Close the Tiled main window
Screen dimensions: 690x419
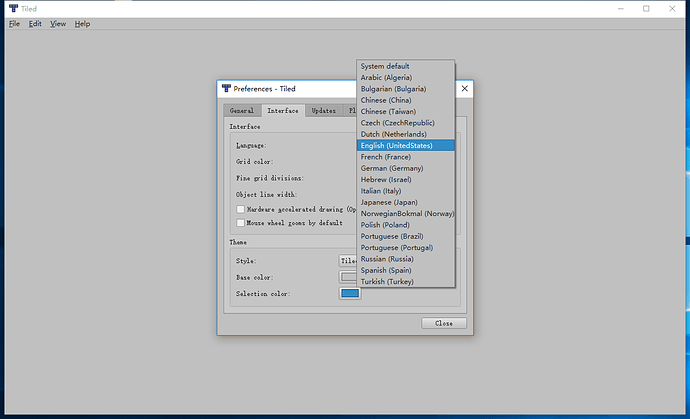pos(672,8)
